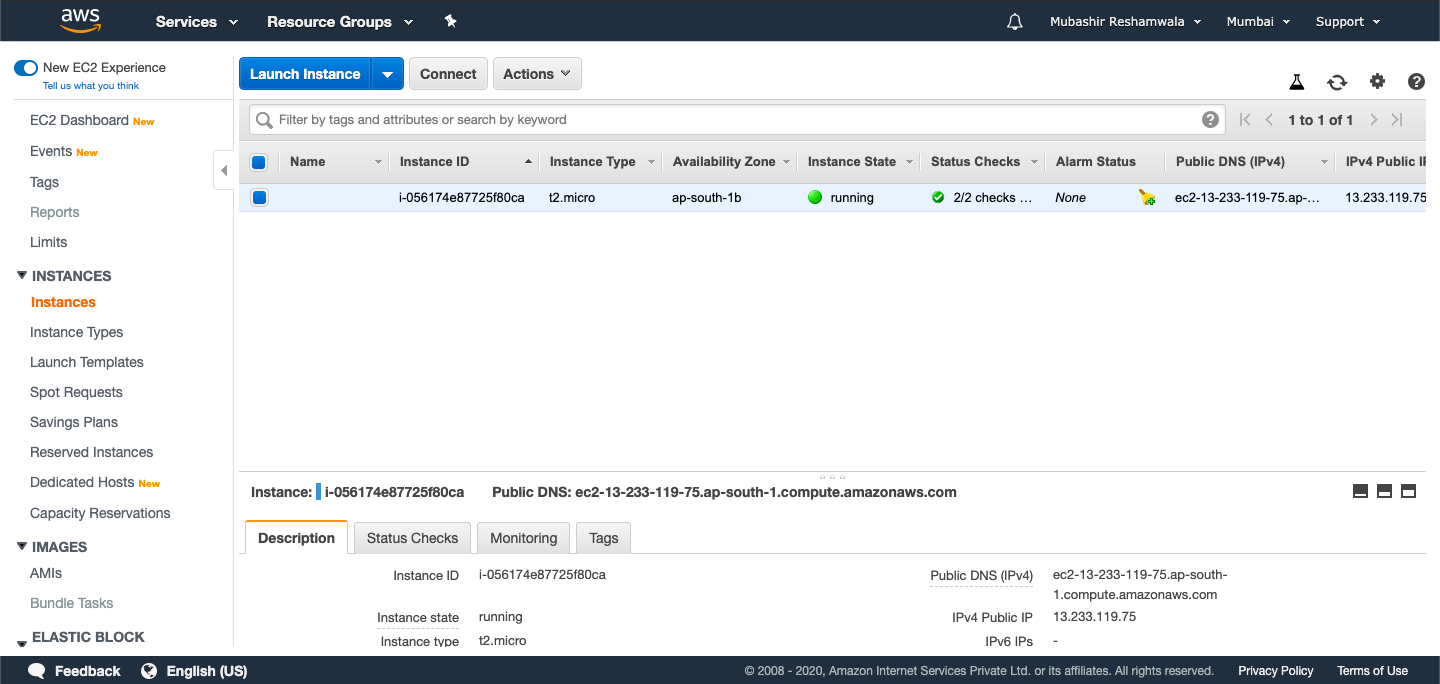Viewport: 1440px width, 684px height.
Task: Go to last page of results
Action: pyautogui.click(x=1397, y=120)
